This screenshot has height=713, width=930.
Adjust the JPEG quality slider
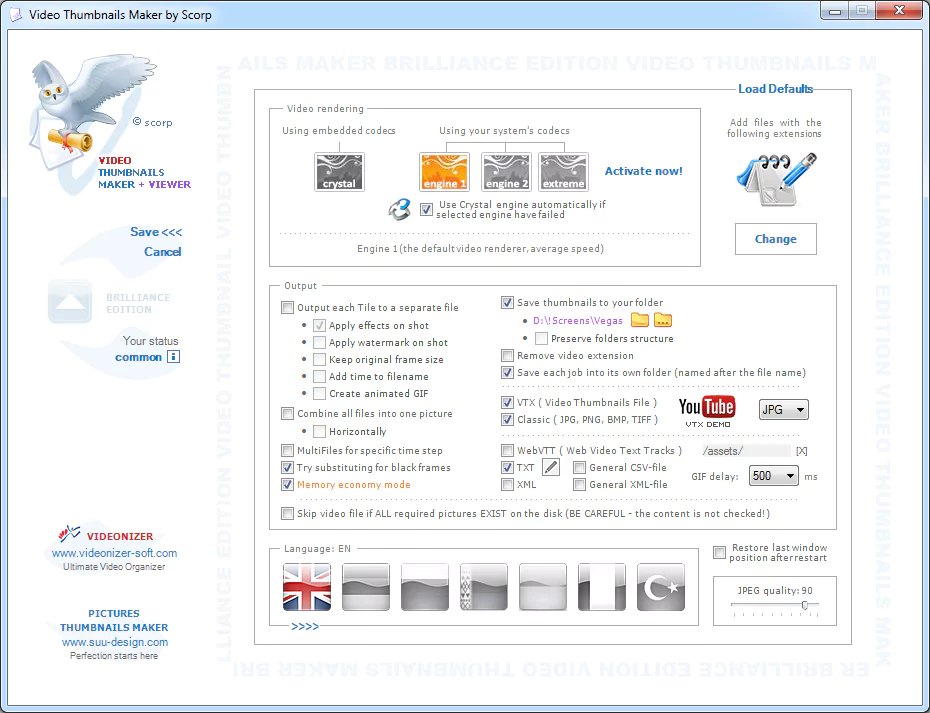tap(804, 606)
